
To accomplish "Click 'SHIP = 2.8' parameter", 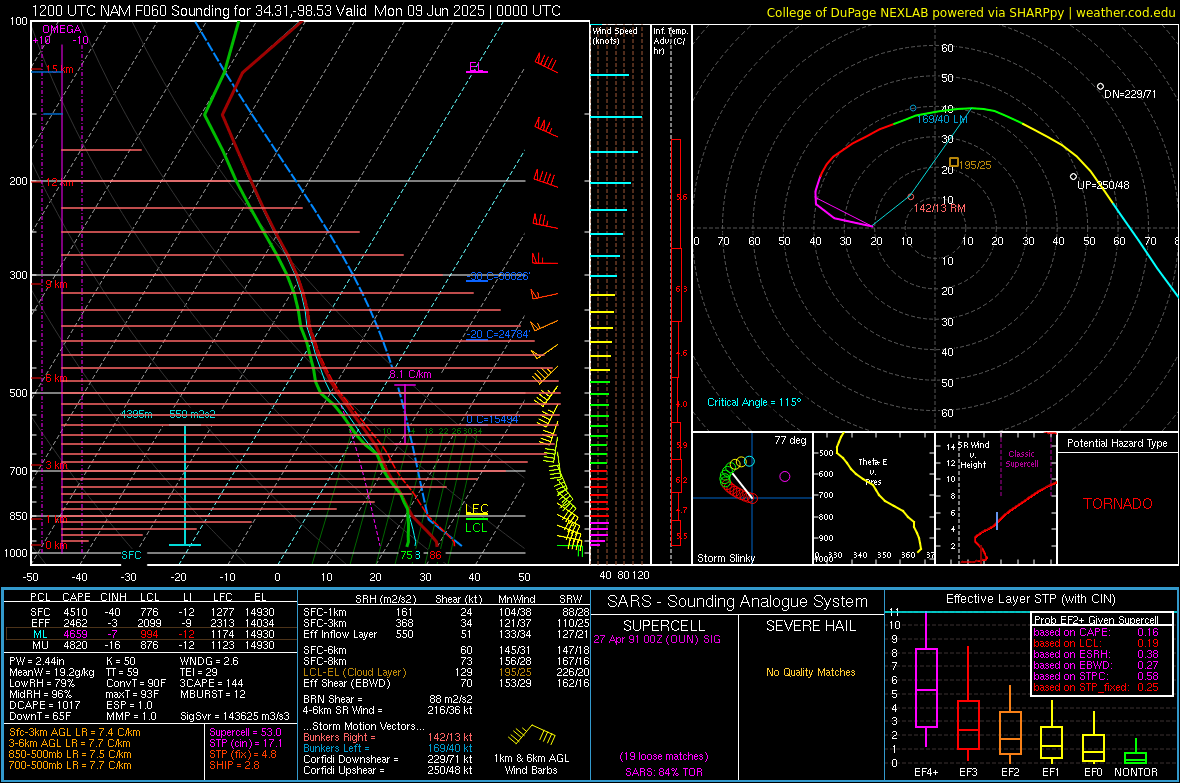I will (x=234, y=765).
